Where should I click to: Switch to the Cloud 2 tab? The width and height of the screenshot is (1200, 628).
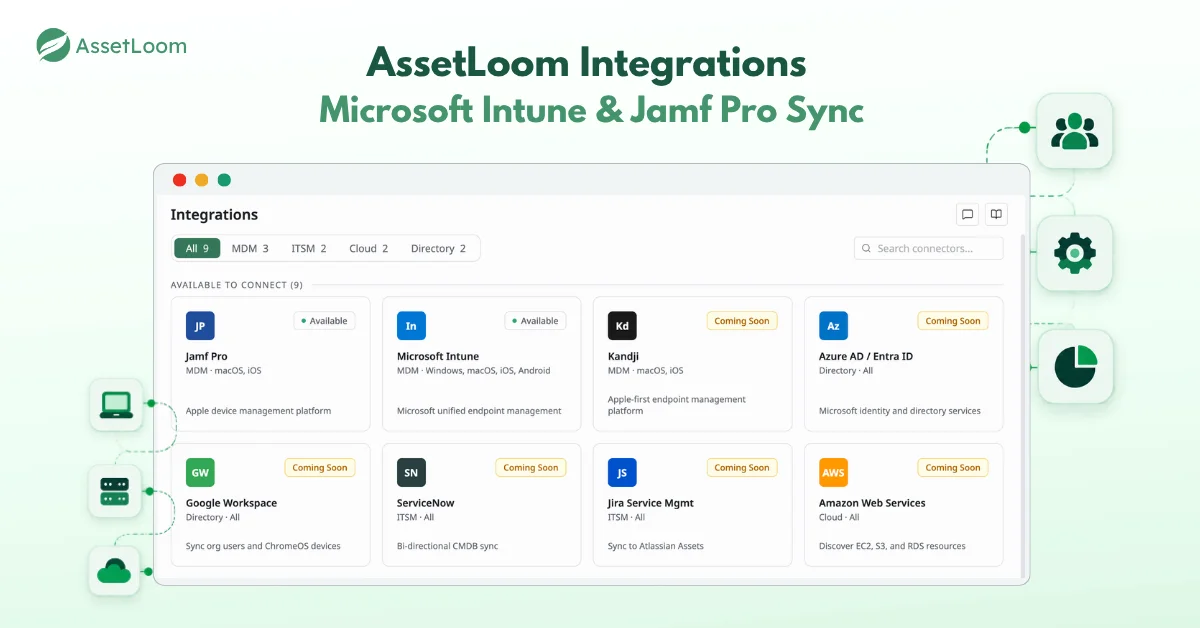(x=369, y=248)
